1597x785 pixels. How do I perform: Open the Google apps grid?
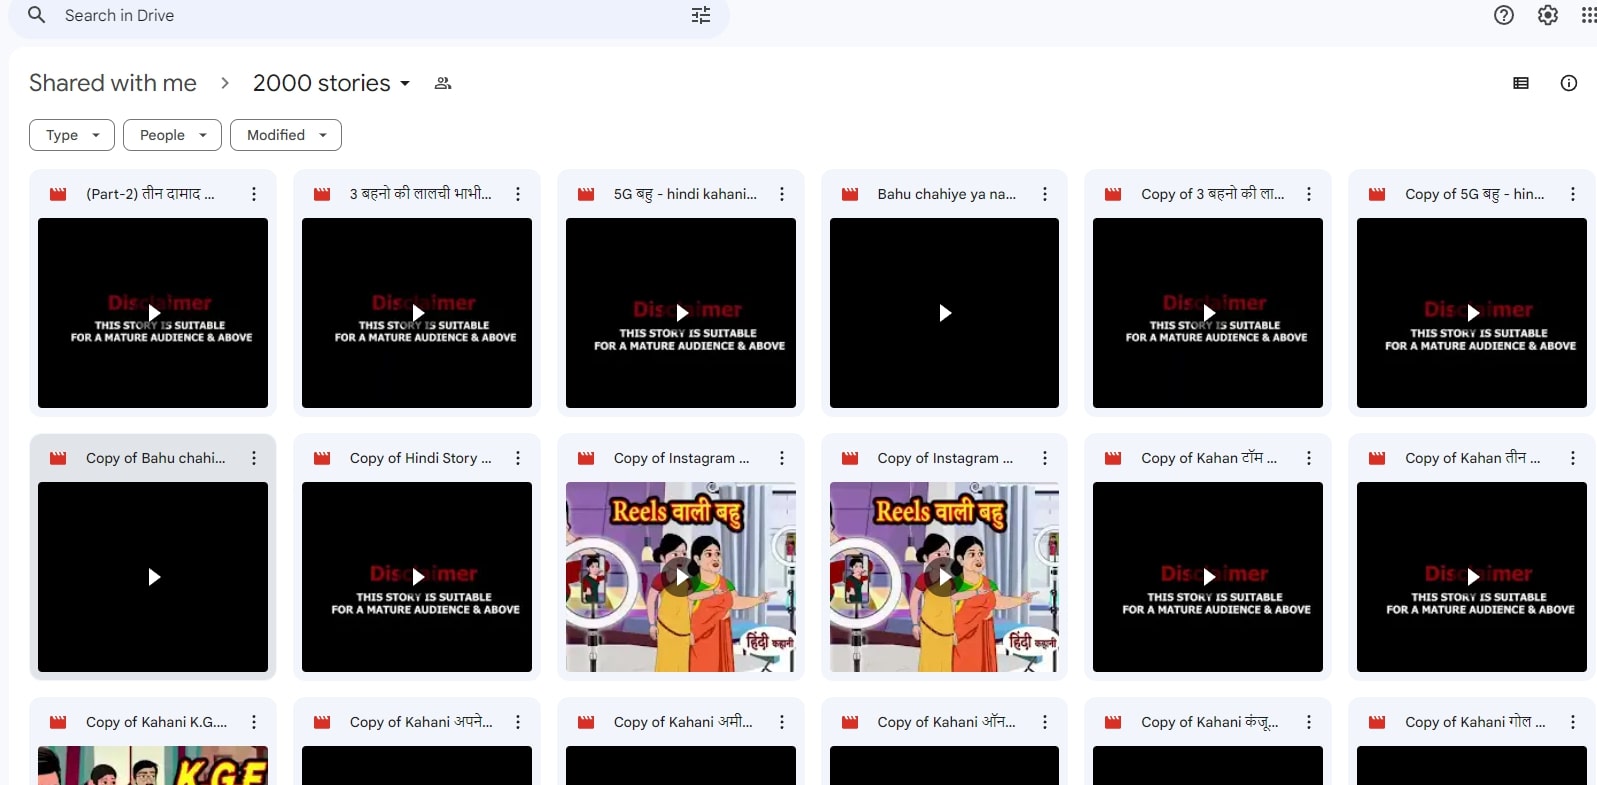(1587, 15)
